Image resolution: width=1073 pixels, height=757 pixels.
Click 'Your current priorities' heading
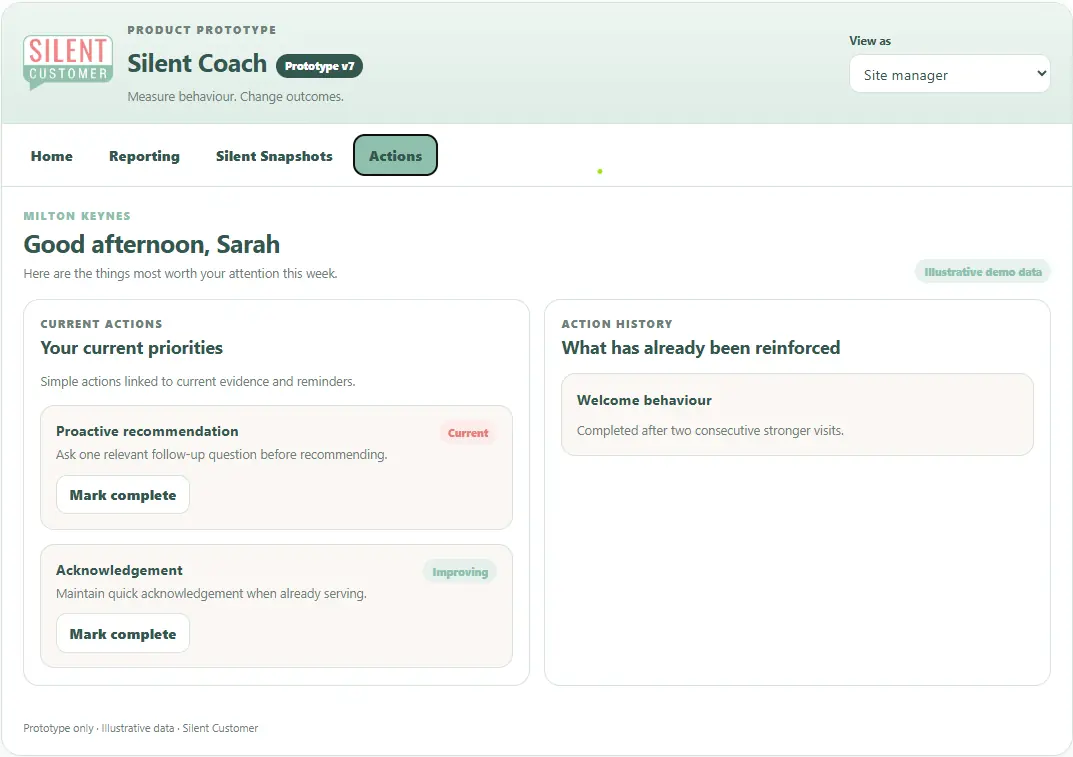[x=131, y=348]
